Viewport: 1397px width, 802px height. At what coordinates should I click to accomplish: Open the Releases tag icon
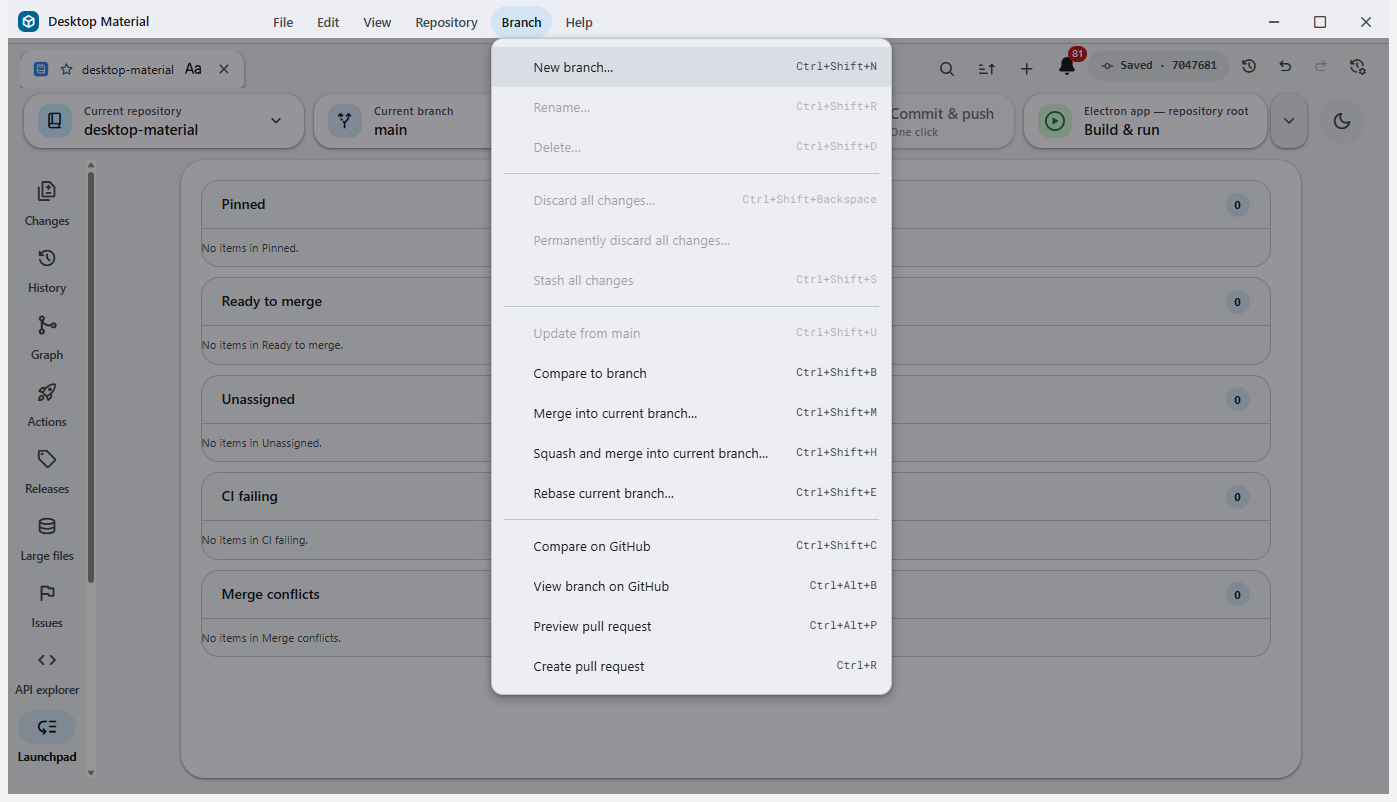click(x=47, y=459)
